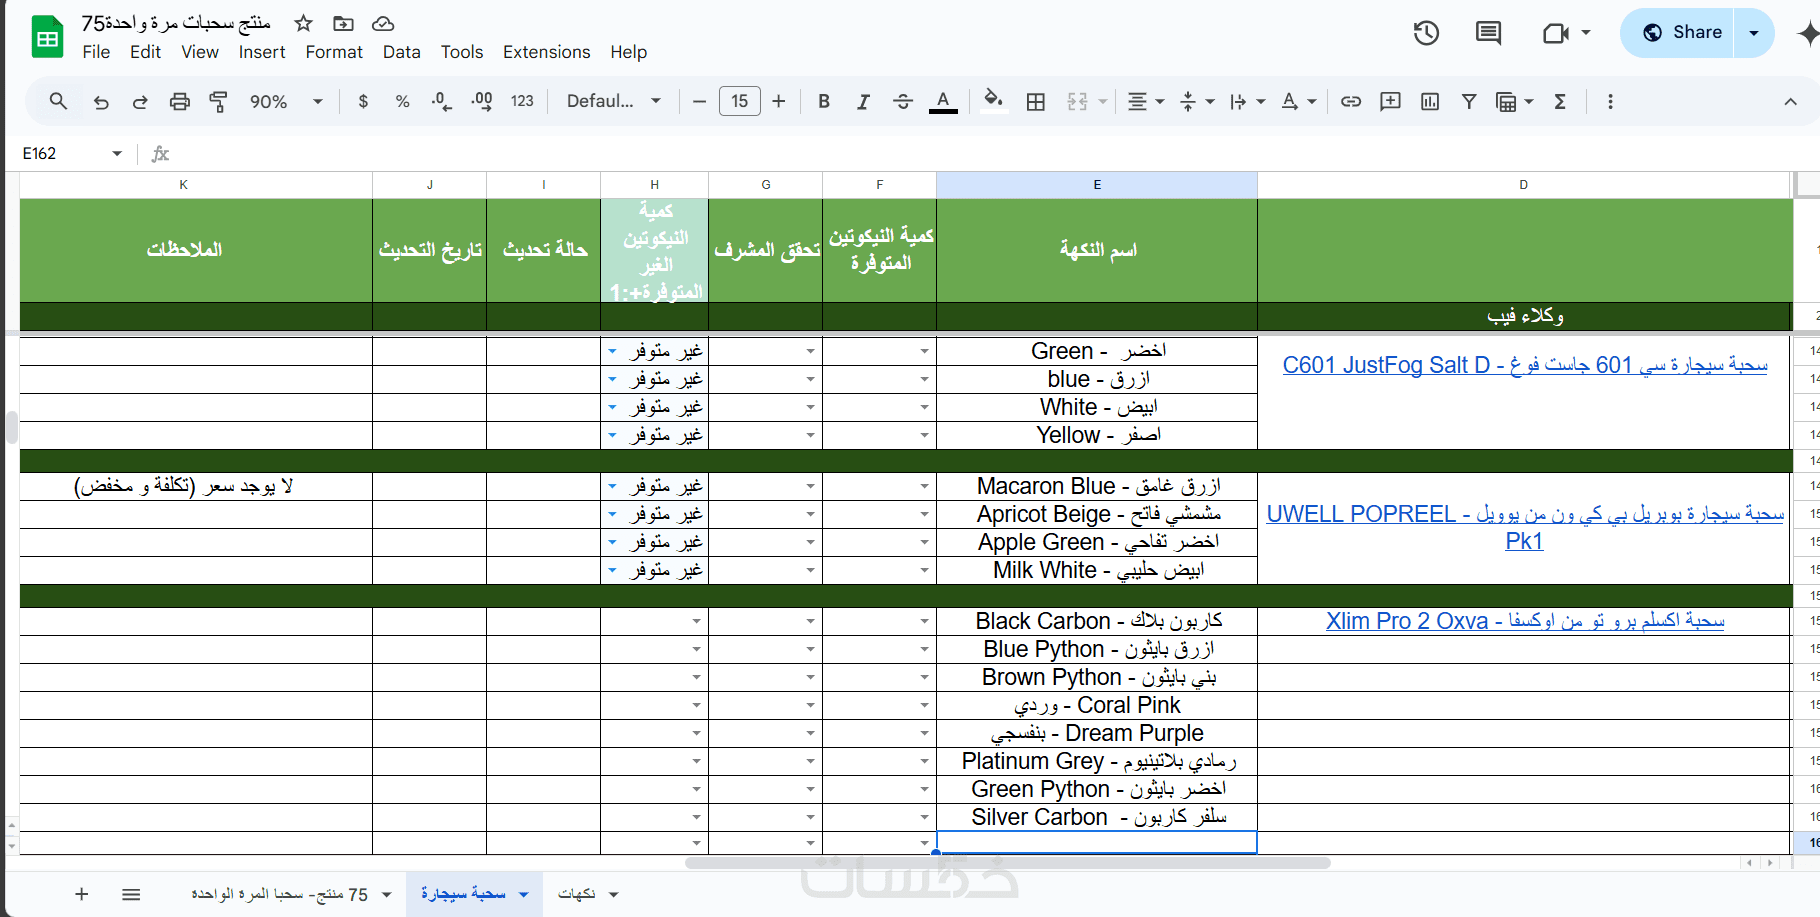Open the C601 JustFog Salt D link
The width and height of the screenshot is (1820, 917).
(1525, 365)
